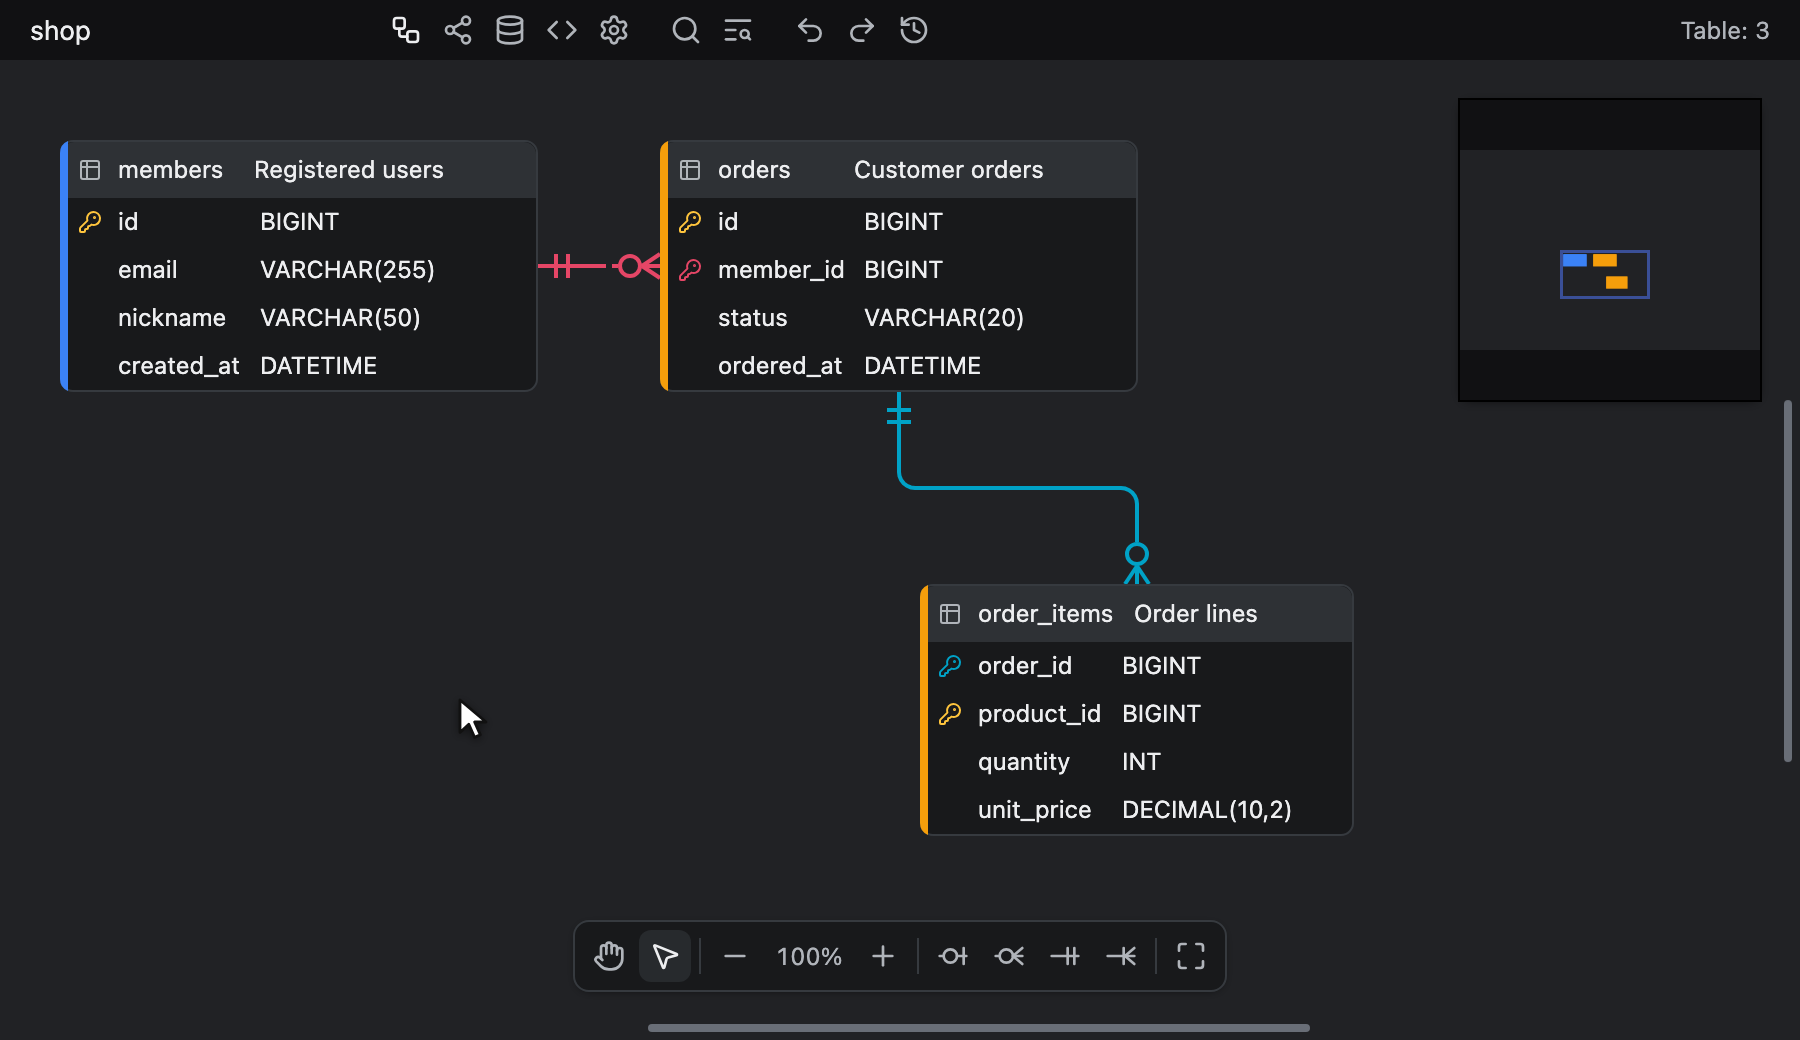
Task: Select the pointer cursor tool
Action: (x=665, y=956)
